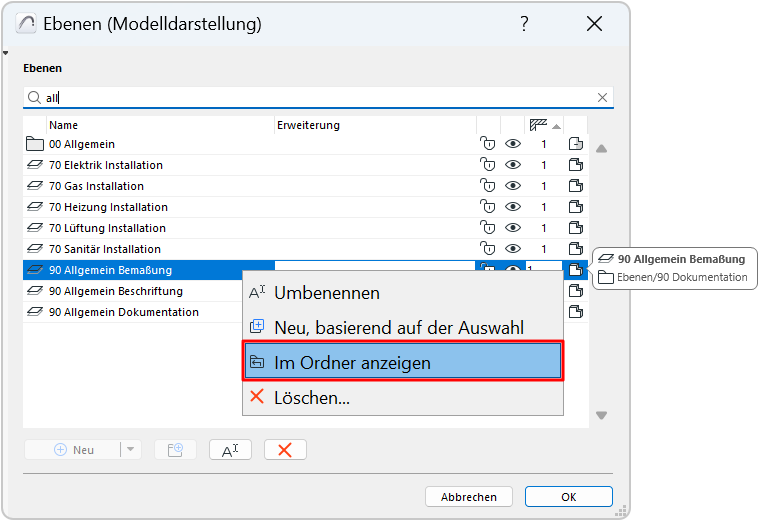Viewport: 759px width, 521px height.
Task: Toggle lock on 70 Elektrik Installation layer
Action: coord(488,165)
